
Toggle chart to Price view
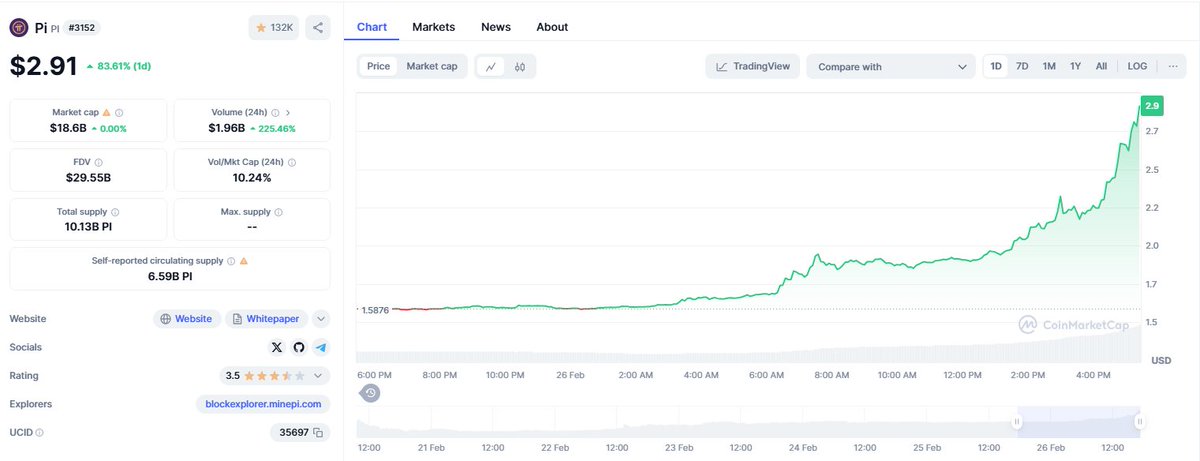(x=379, y=66)
